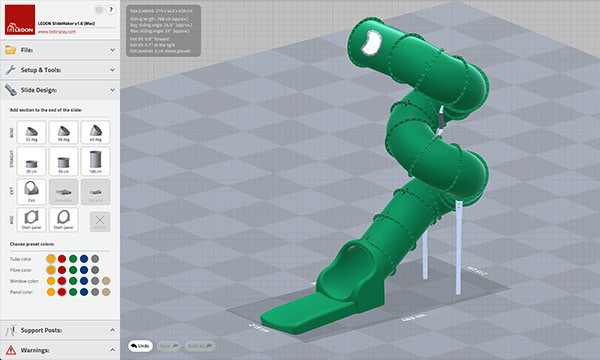The width and height of the screenshot is (600, 360).
Task: Add the round Start-panel piece
Action: point(64,220)
